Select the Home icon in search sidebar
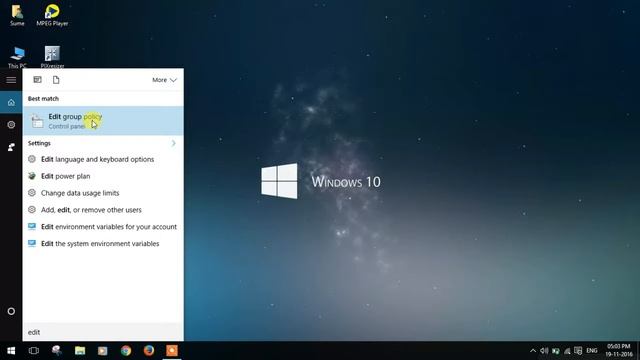 11,102
